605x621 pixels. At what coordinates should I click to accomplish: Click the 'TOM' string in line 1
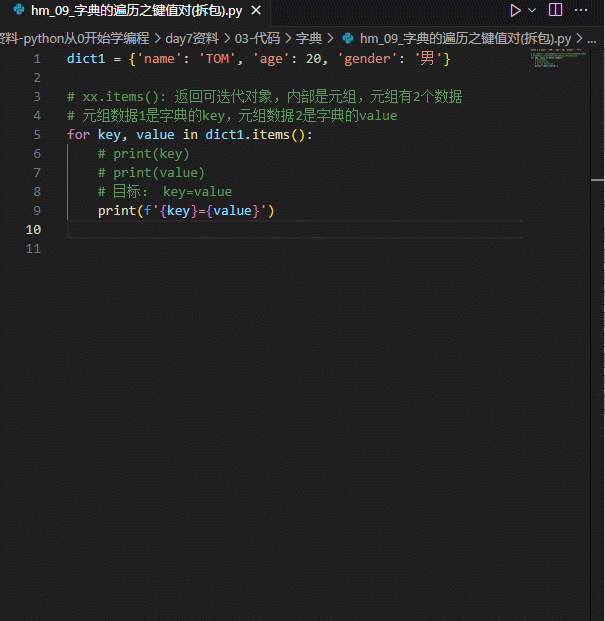tap(217, 59)
